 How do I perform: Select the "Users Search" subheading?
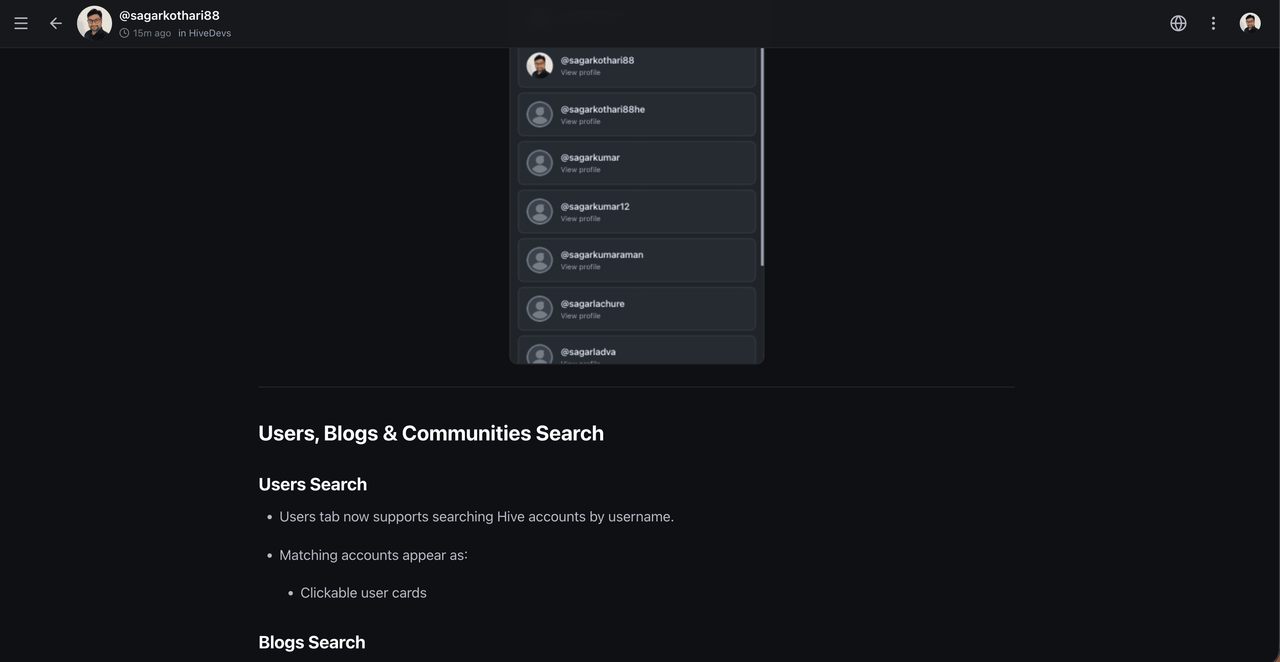coord(313,484)
